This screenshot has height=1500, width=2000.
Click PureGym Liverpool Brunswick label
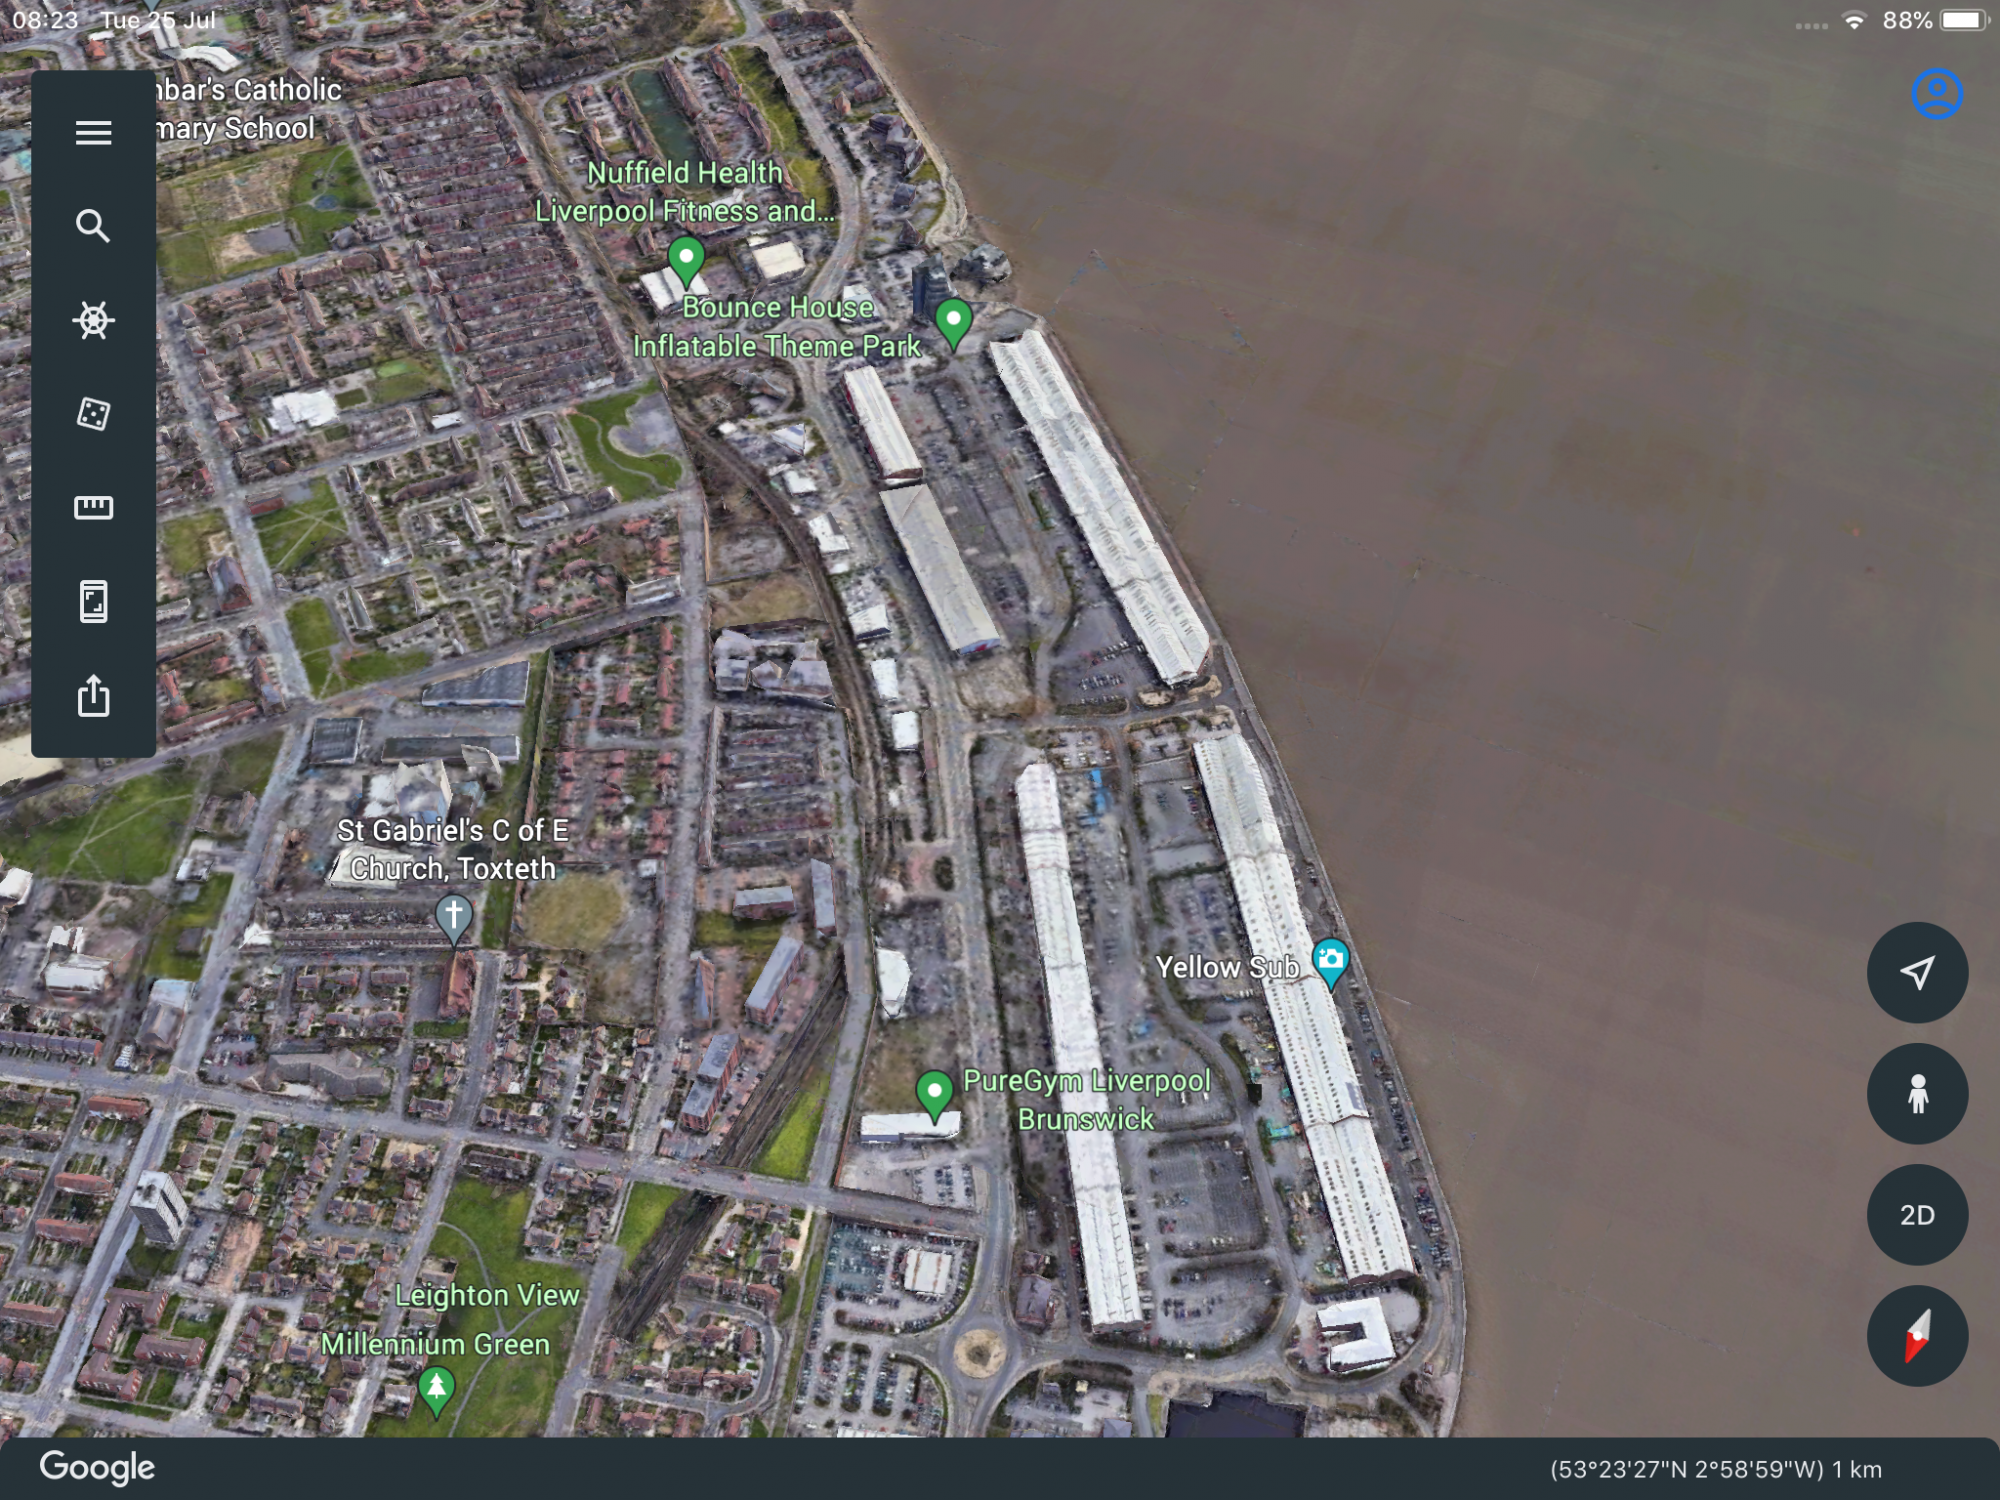[x=1086, y=1099]
